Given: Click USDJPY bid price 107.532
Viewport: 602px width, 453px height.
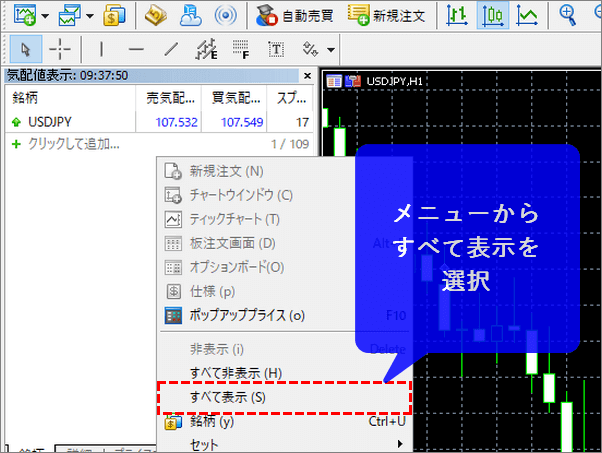Looking at the screenshot, I should click(176, 122).
